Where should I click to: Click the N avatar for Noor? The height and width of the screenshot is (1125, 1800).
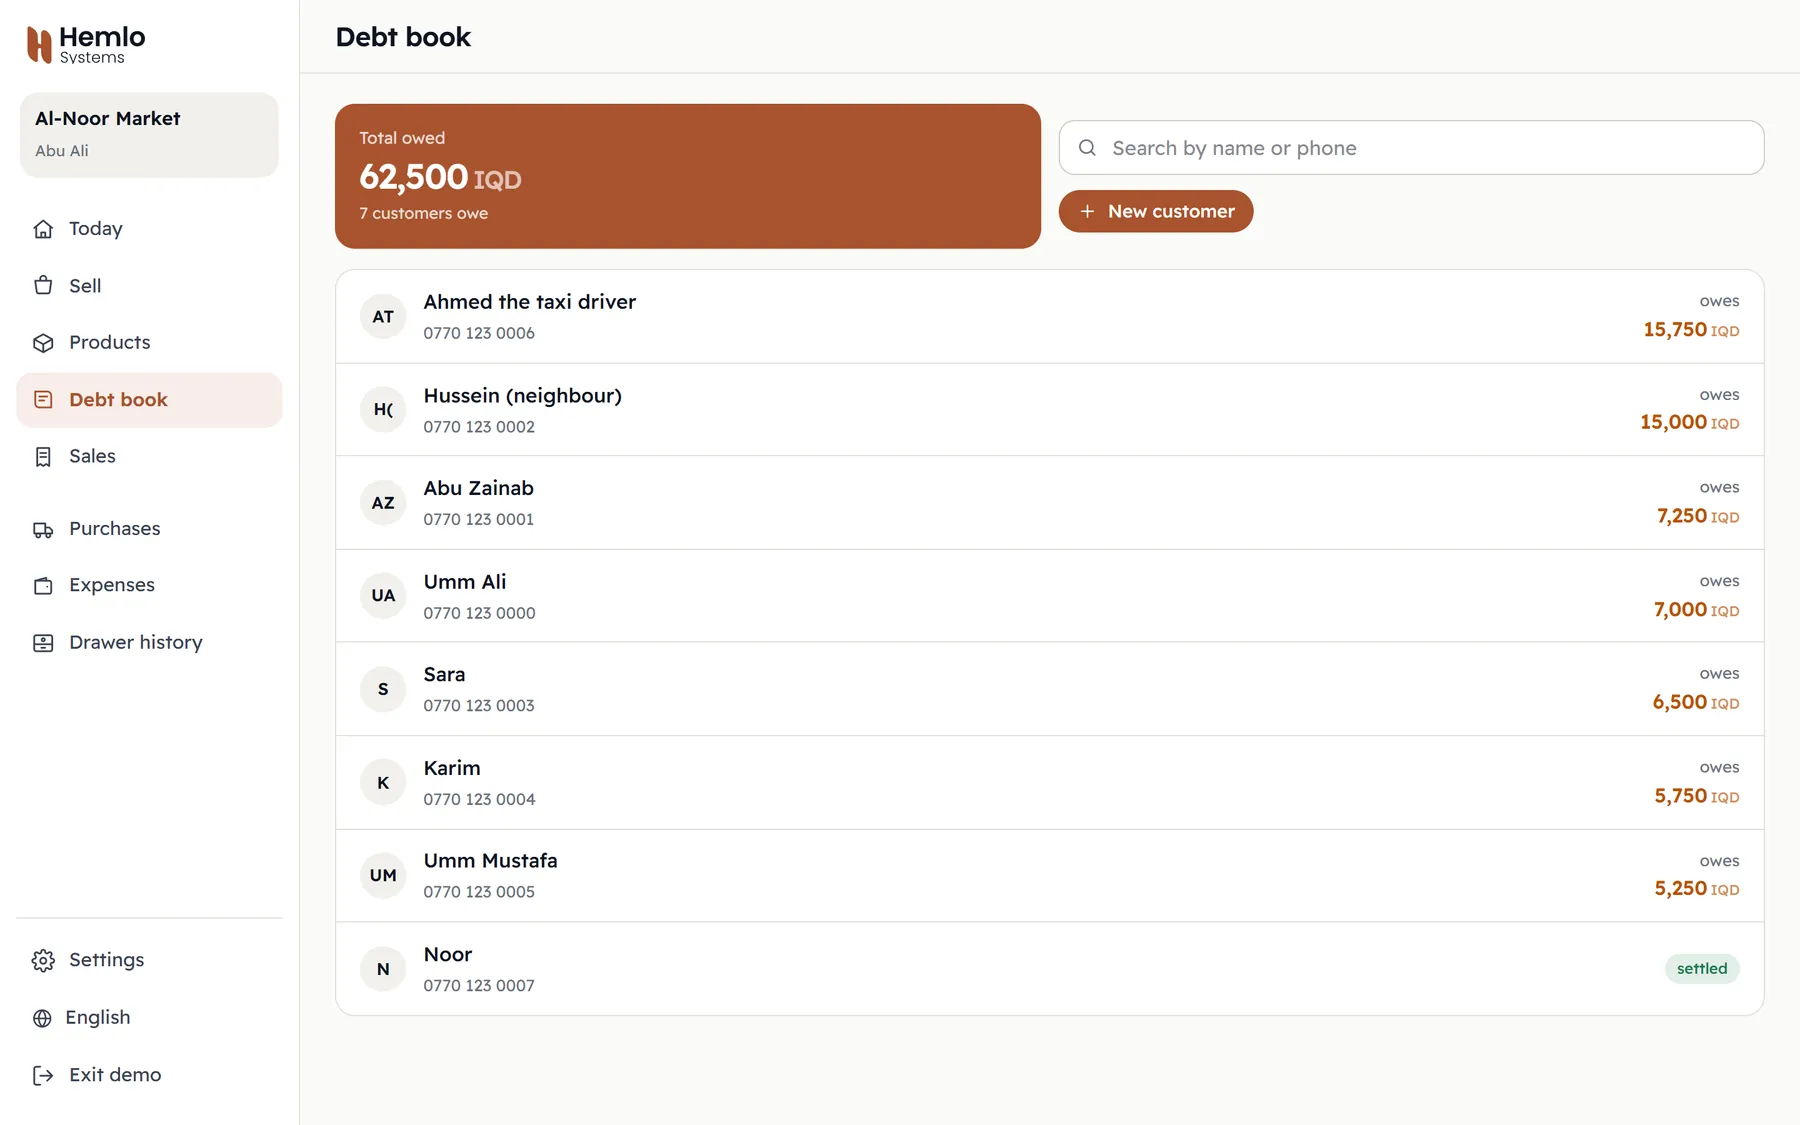383,968
